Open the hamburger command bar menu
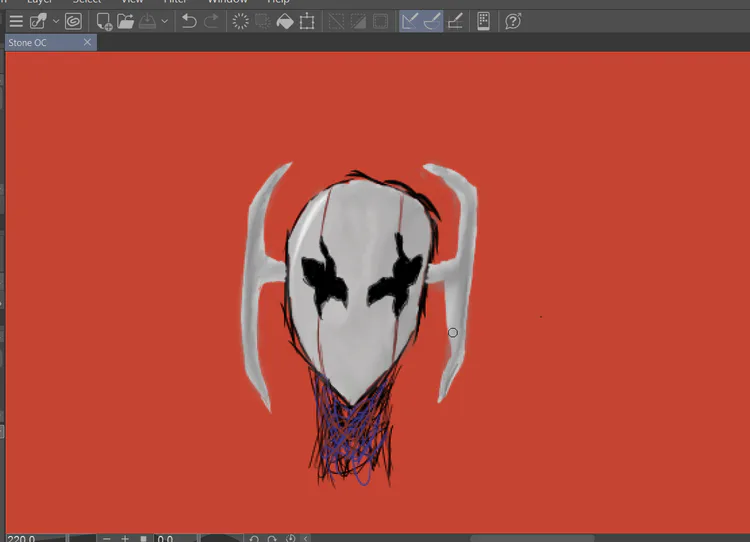 [x=16, y=21]
